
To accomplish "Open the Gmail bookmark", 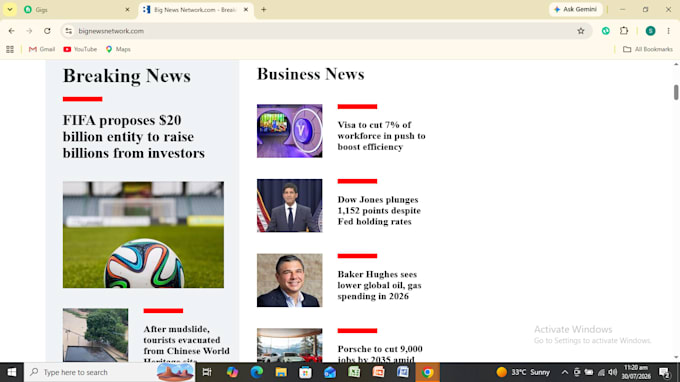I will 42,49.
